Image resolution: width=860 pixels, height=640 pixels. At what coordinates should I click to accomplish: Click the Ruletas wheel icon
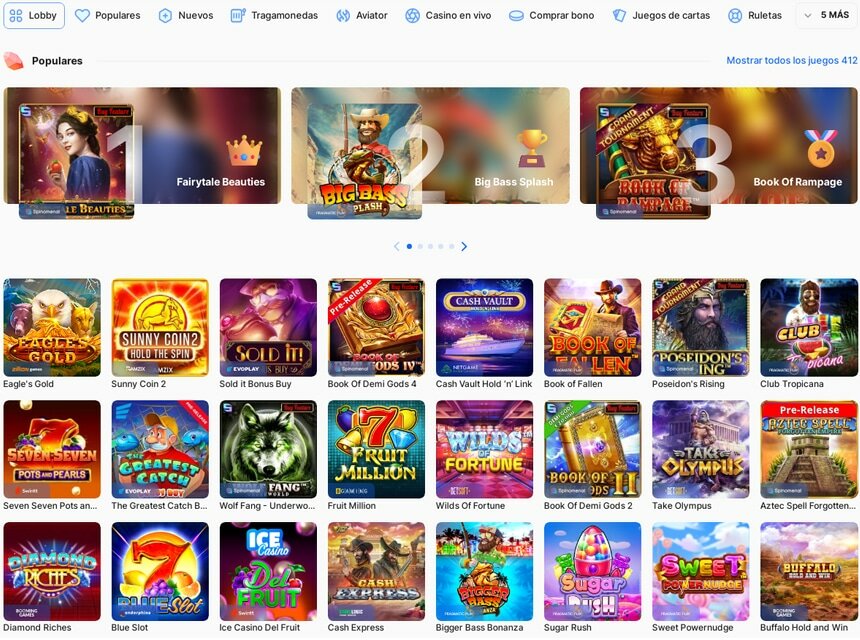(735, 15)
